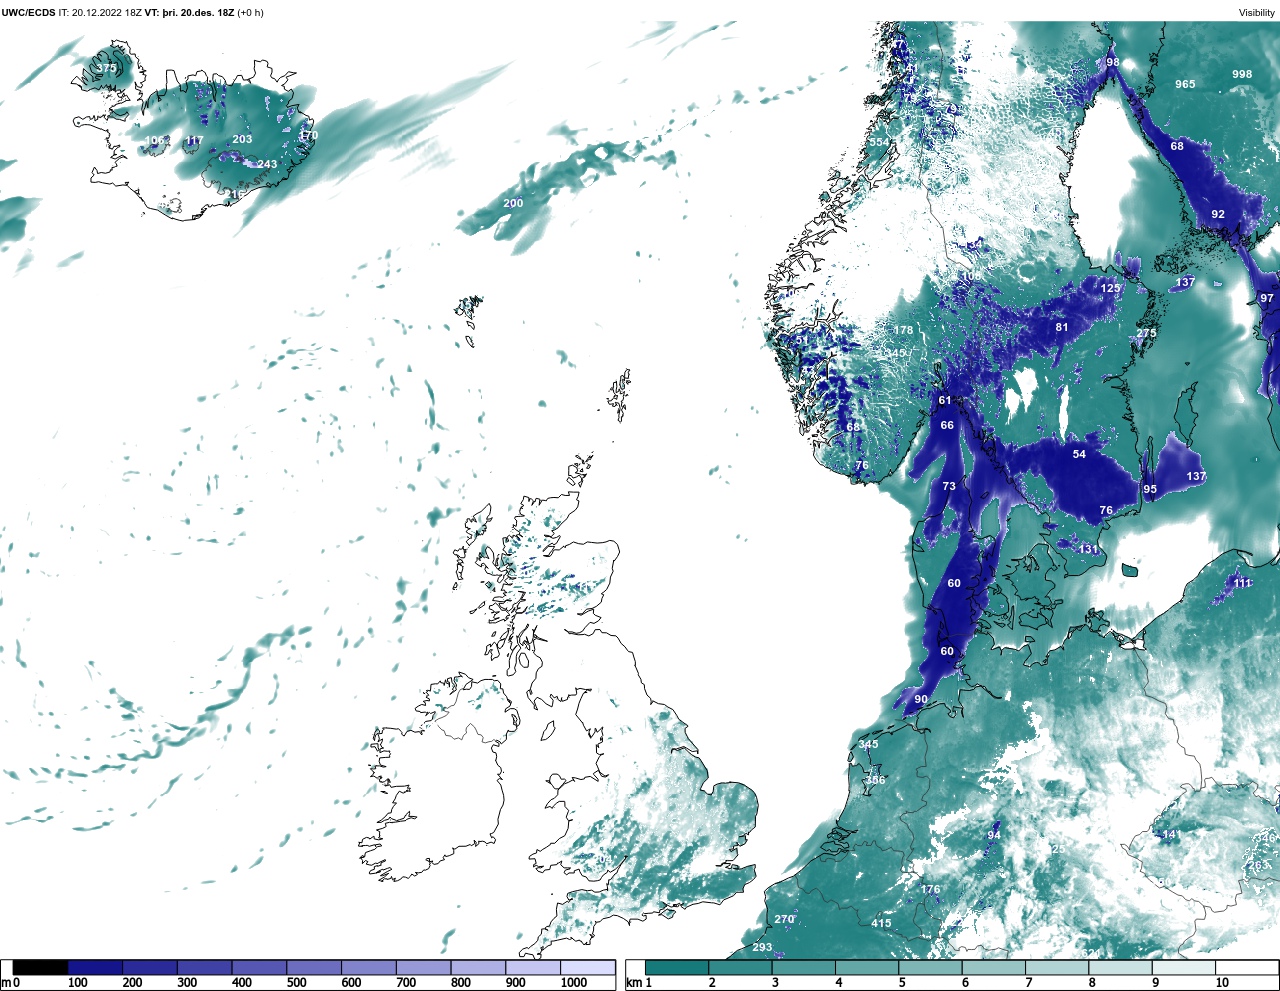This screenshot has width=1280, height=991.
Task: Click the '293' value at the bottom edge
Action: [x=762, y=947]
